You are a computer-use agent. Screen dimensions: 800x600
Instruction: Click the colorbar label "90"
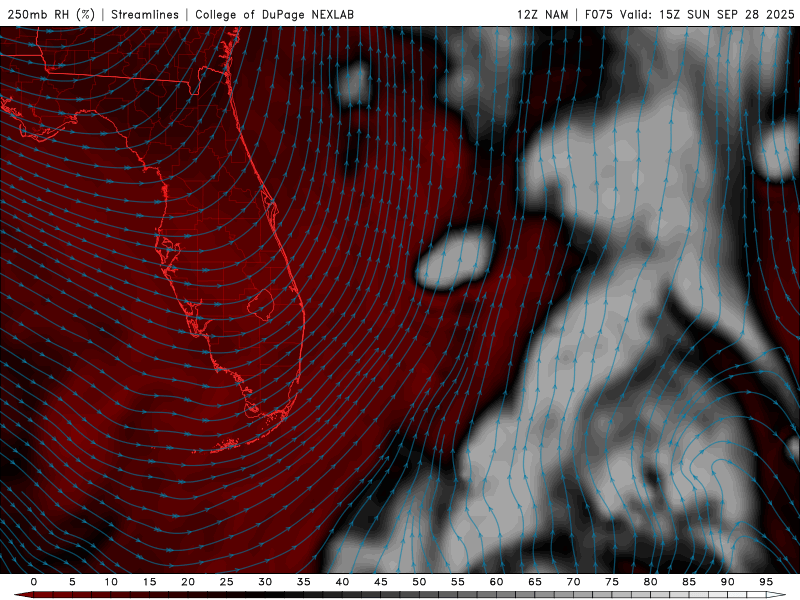[x=727, y=582]
